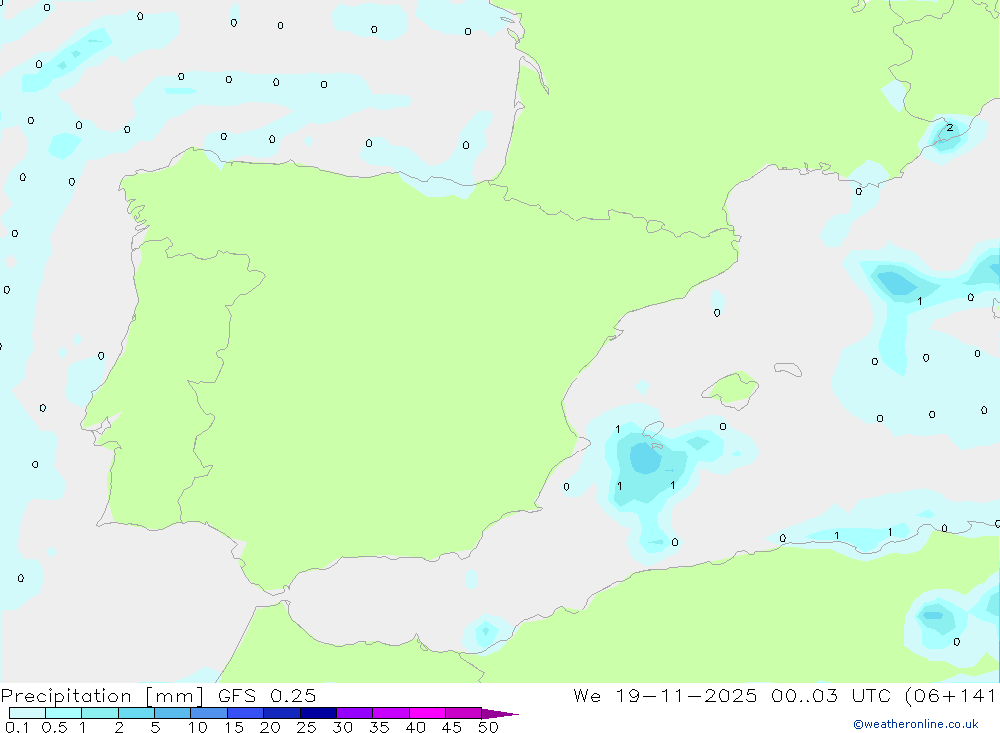The image size is (1000, 733).
Task: Open the weatheronline.co.uk credit link
Action: [x=916, y=724]
